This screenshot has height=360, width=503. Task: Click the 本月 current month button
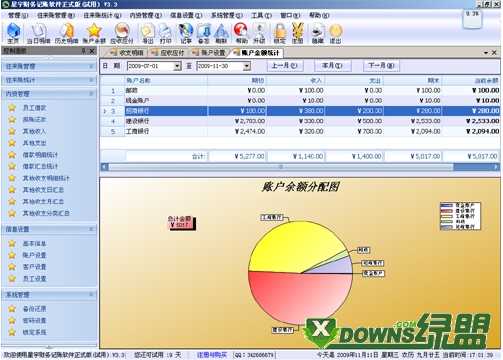[x=333, y=66]
